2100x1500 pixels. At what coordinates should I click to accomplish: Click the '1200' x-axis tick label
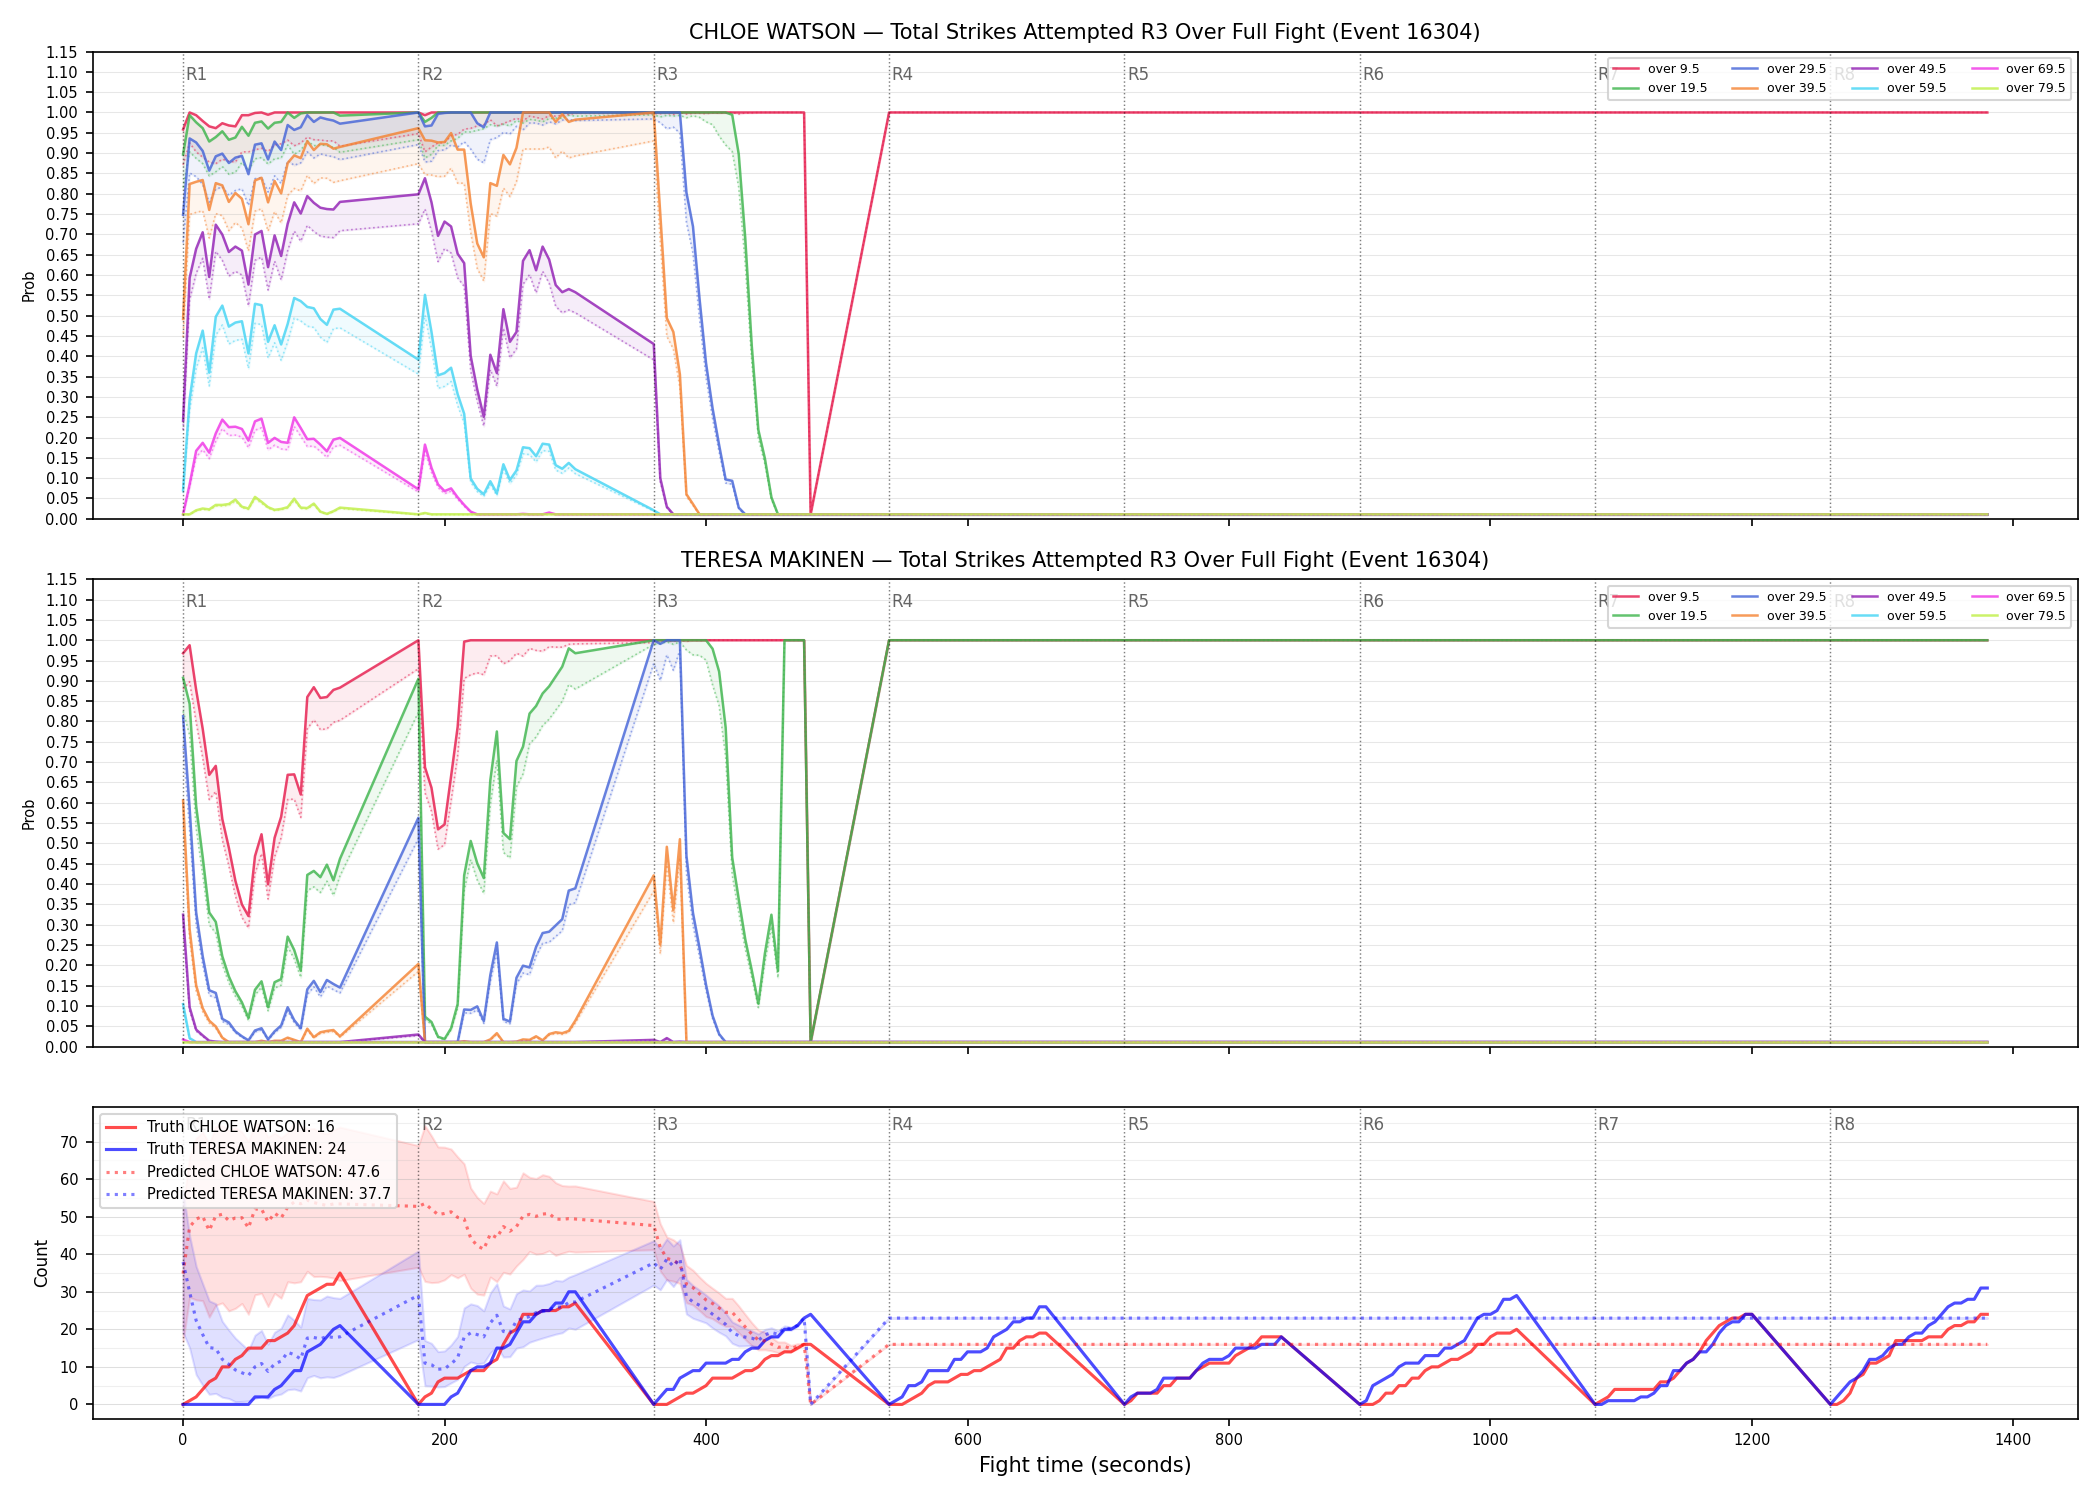pyautogui.click(x=1752, y=1440)
